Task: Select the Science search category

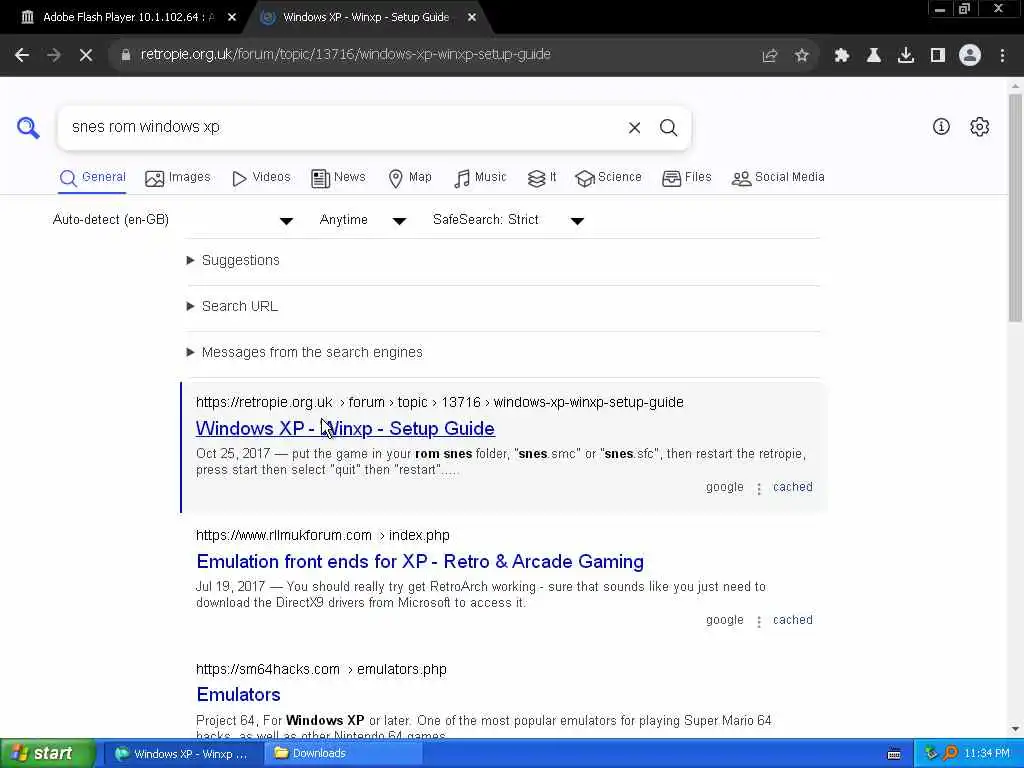Action: pos(609,178)
